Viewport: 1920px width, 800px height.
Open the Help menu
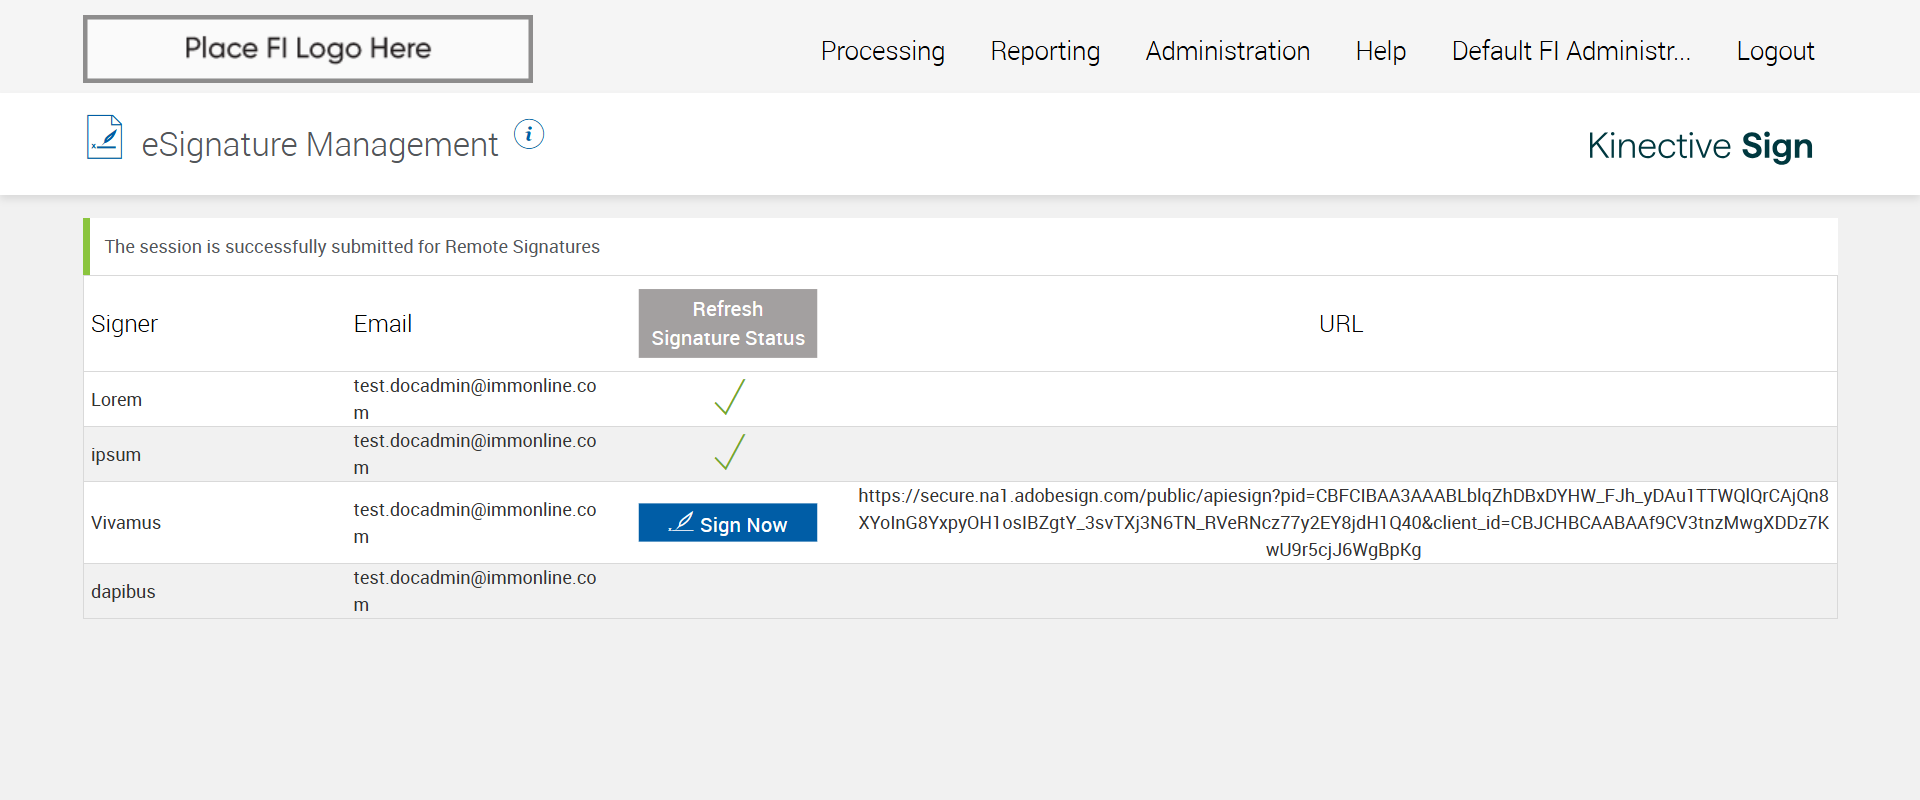(x=1380, y=51)
